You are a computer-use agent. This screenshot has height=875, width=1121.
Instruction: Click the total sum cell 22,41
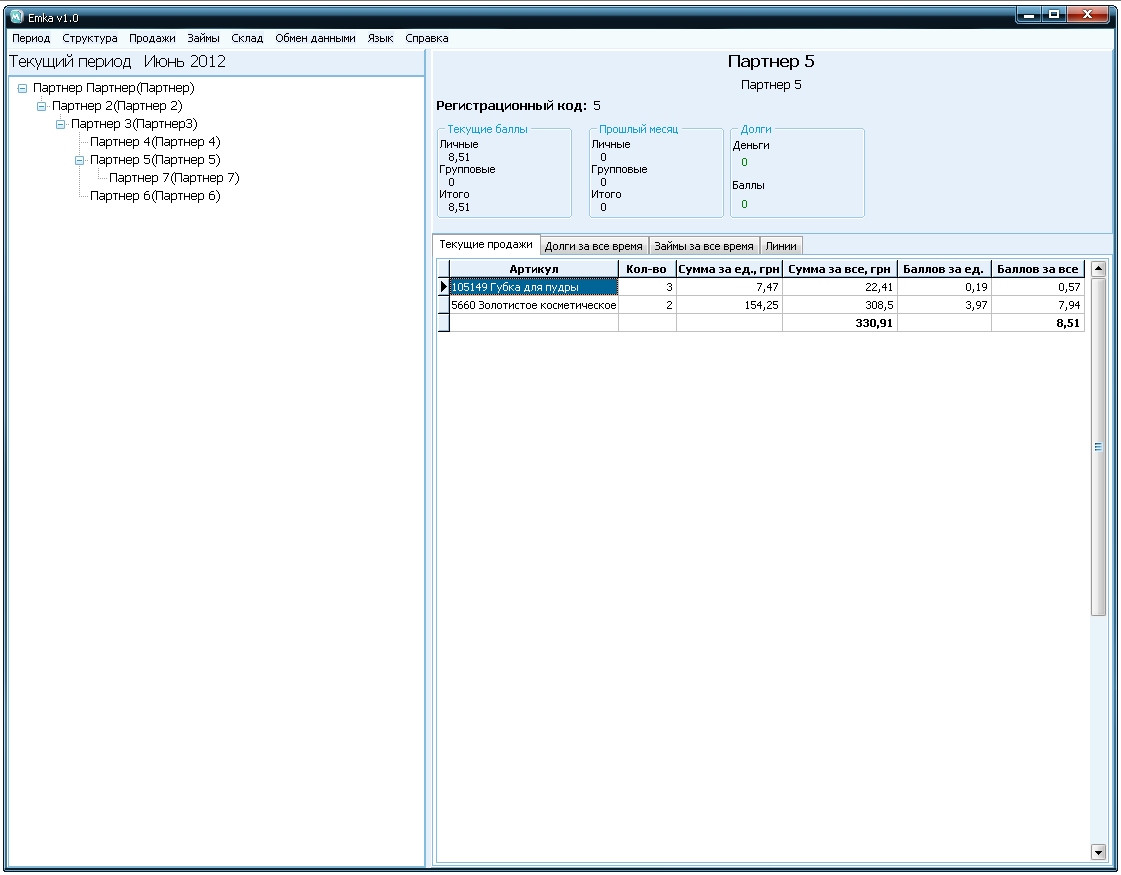pyautogui.click(x=840, y=287)
